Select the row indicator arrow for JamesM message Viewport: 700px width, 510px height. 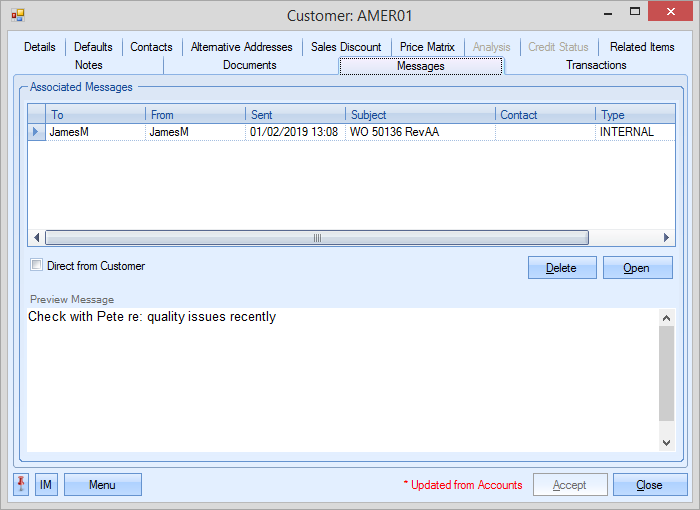36,132
